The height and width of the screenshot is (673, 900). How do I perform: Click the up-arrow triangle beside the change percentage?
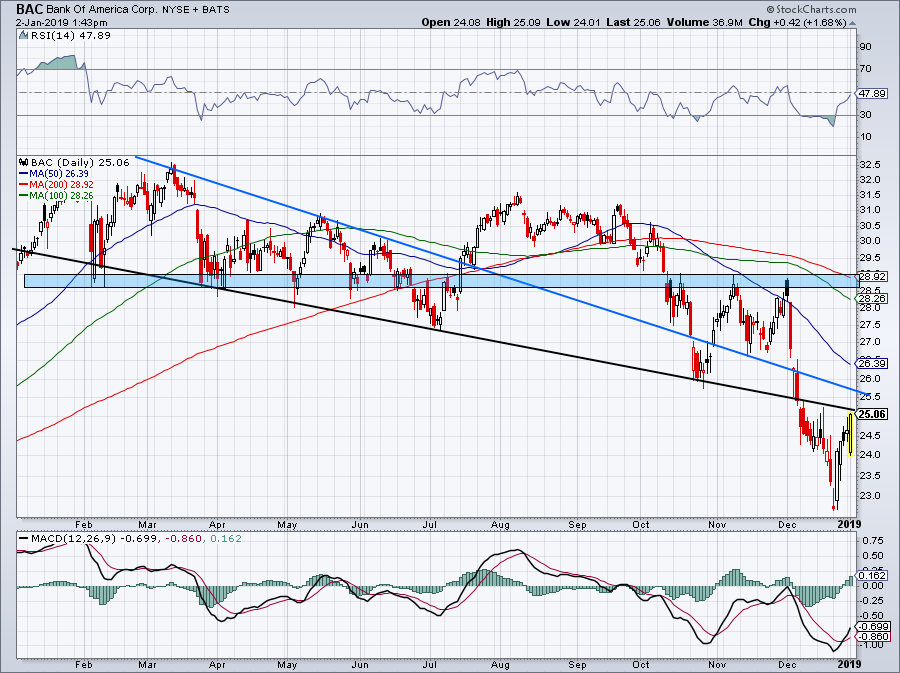pyautogui.click(x=852, y=23)
